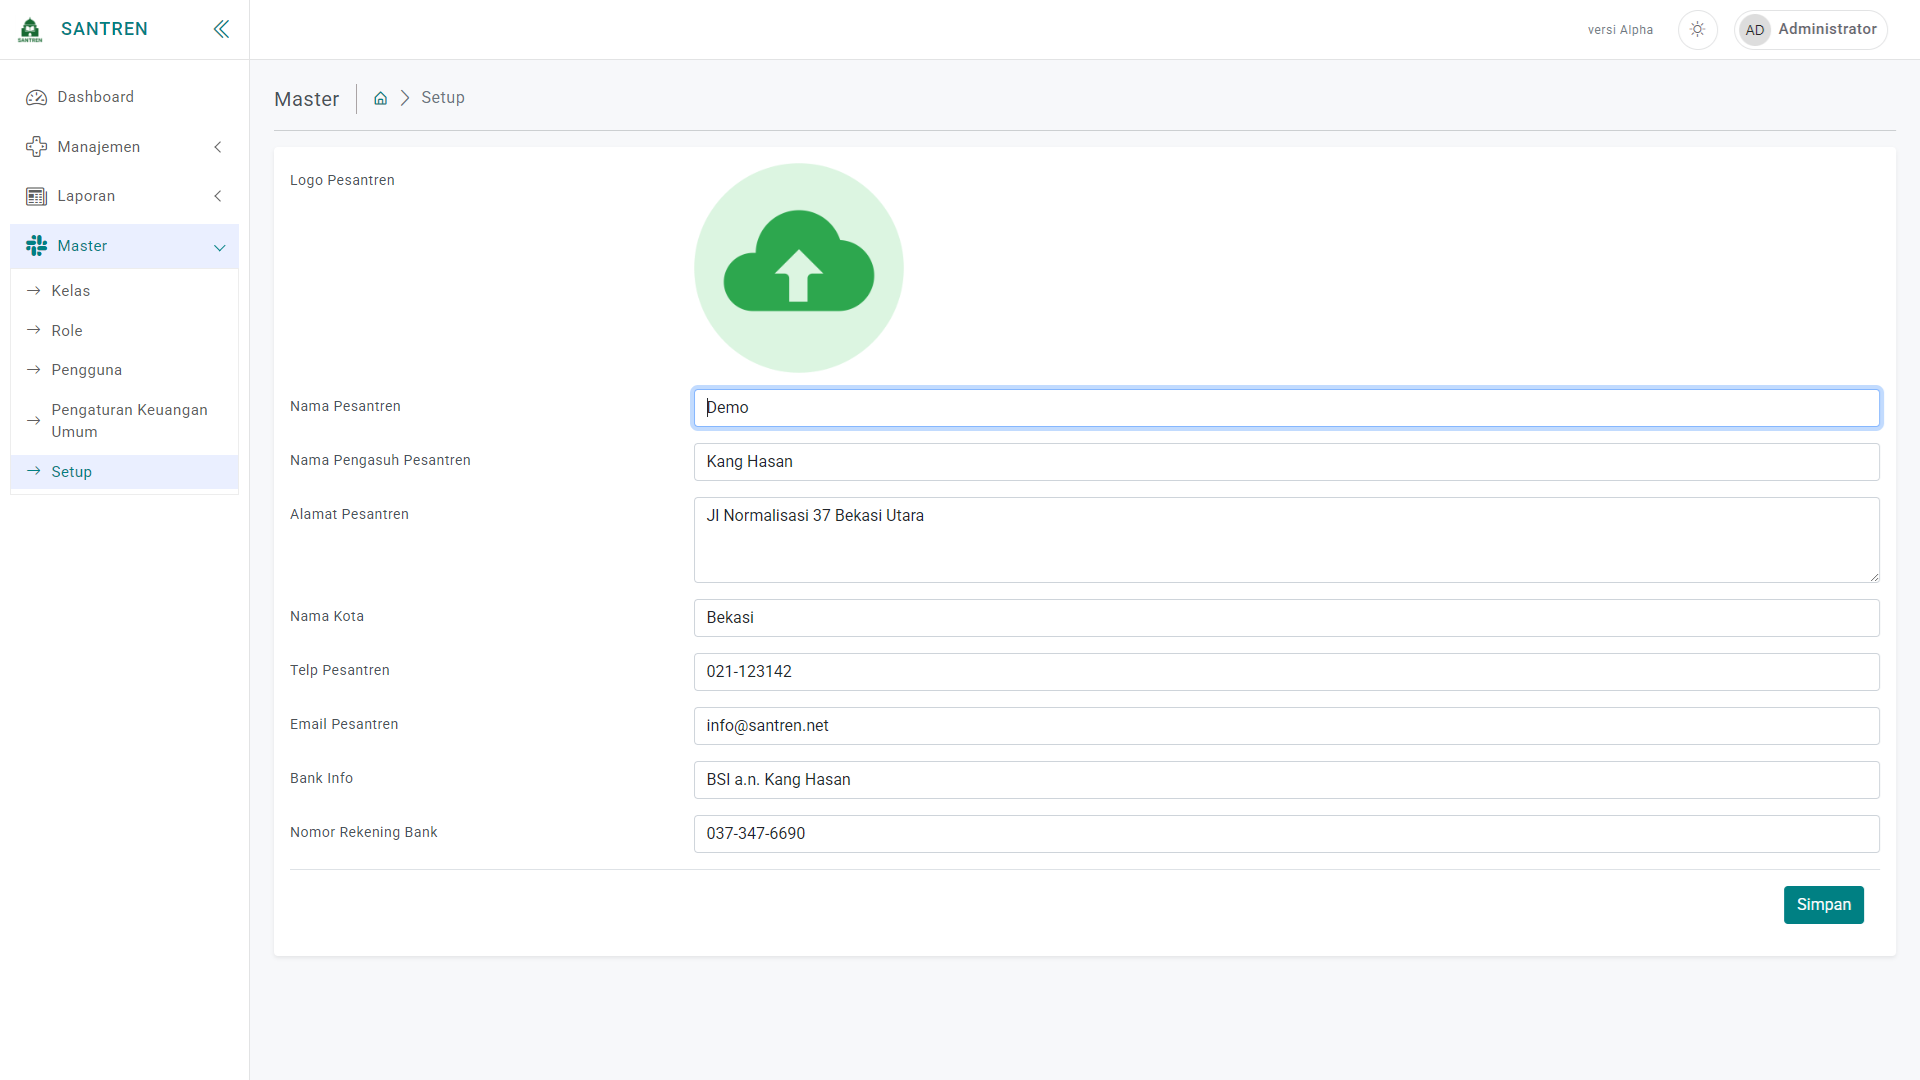This screenshot has width=1920, height=1080.
Task: Click the Manajemen puzzle icon
Action: click(x=37, y=147)
